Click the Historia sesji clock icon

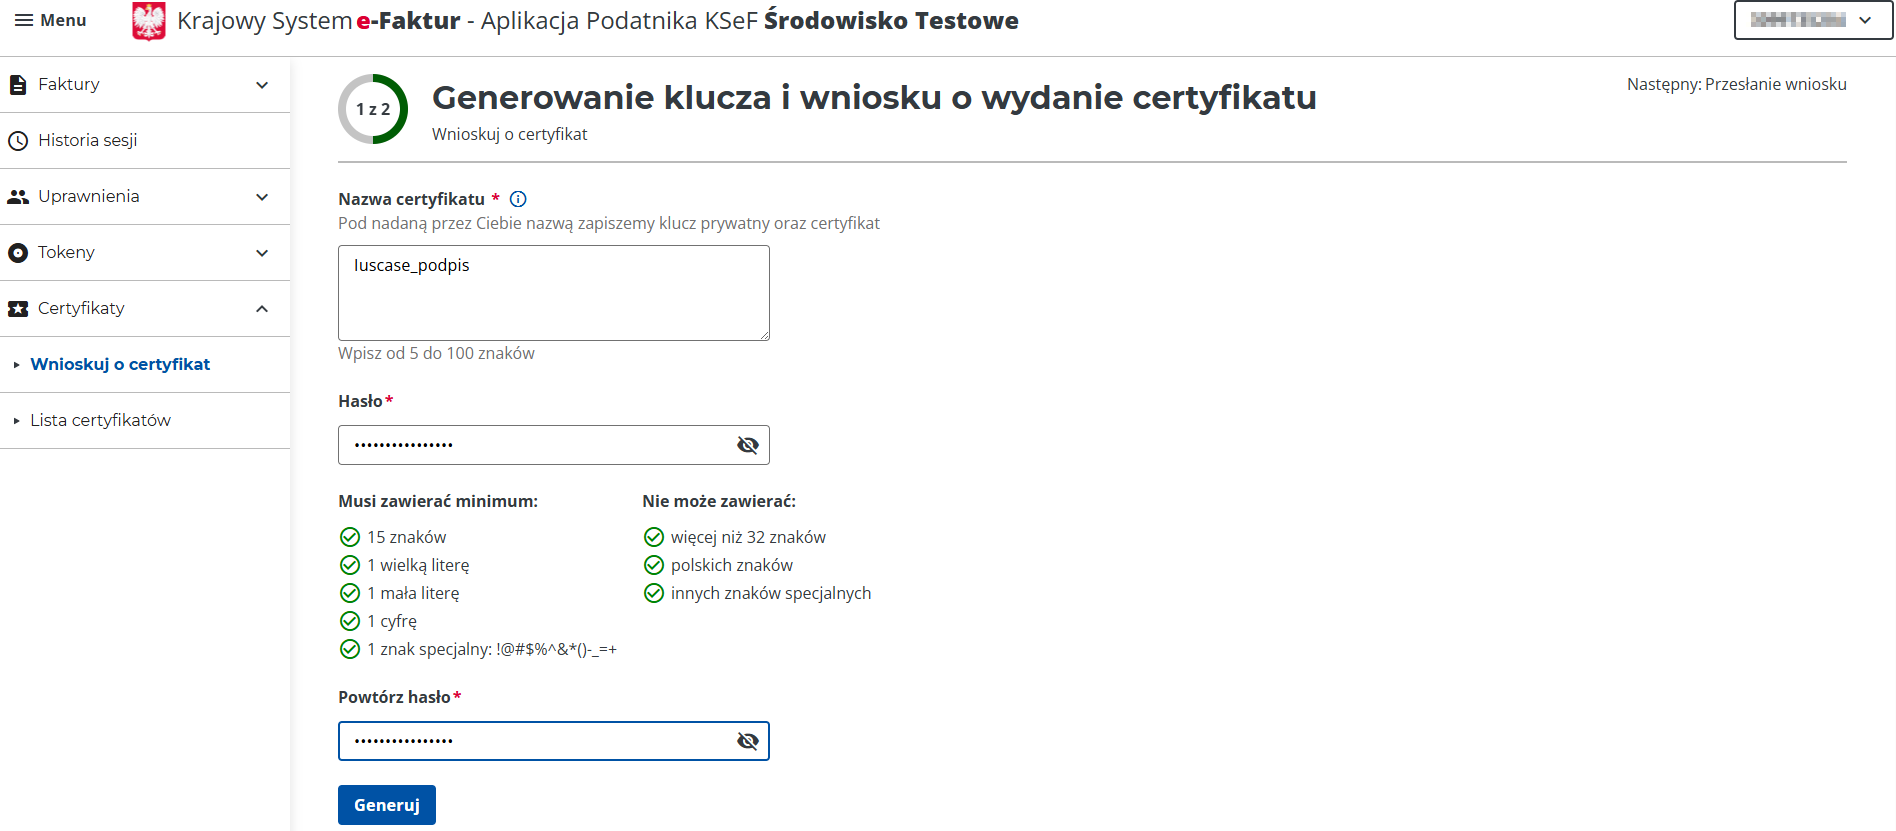click(x=18, y=141)
